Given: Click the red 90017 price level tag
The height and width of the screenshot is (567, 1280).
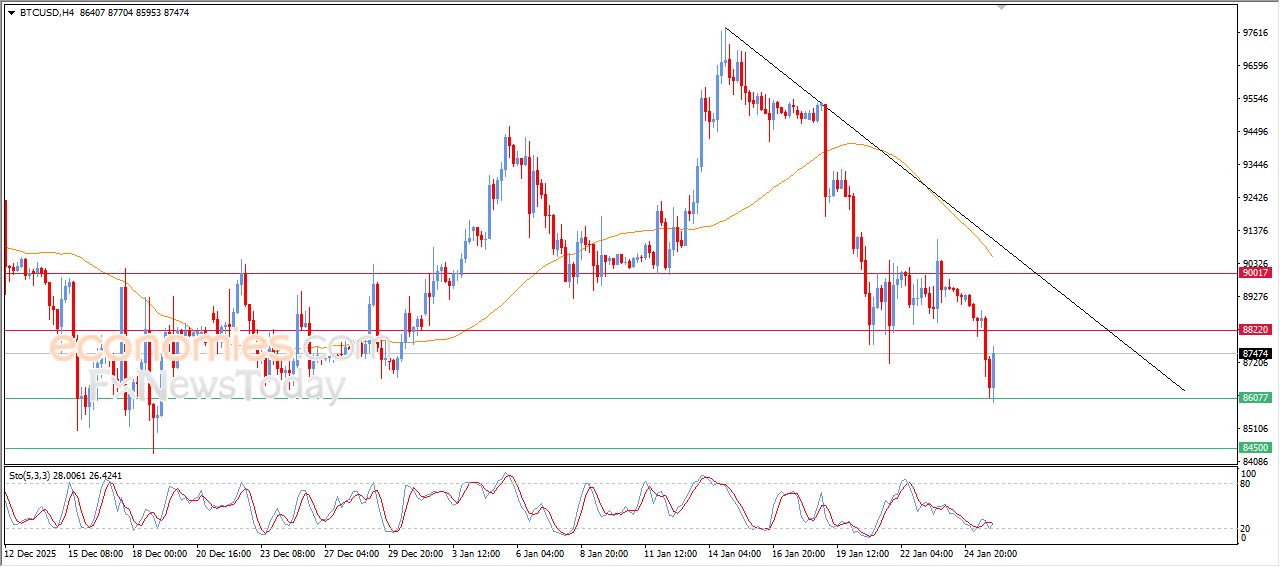Looking at the screenshot, I should (x=1254, y=272).
